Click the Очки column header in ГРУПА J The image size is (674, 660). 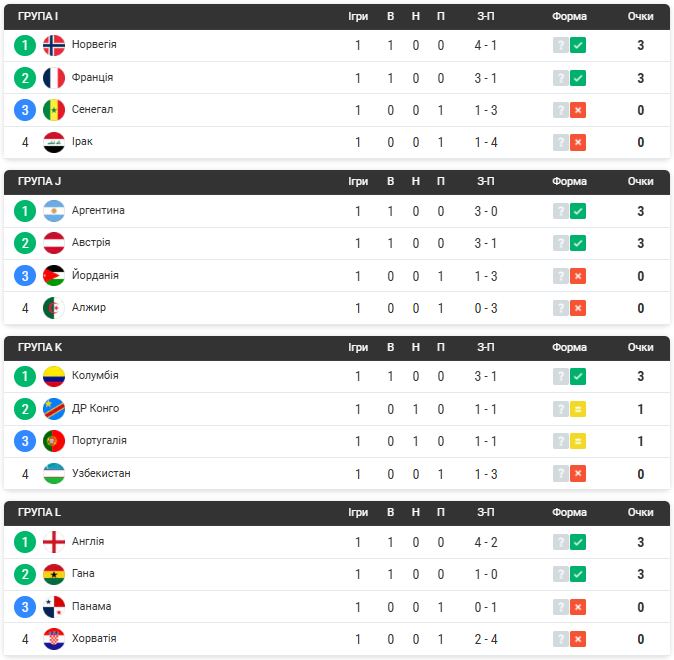[x=640, y=181]
